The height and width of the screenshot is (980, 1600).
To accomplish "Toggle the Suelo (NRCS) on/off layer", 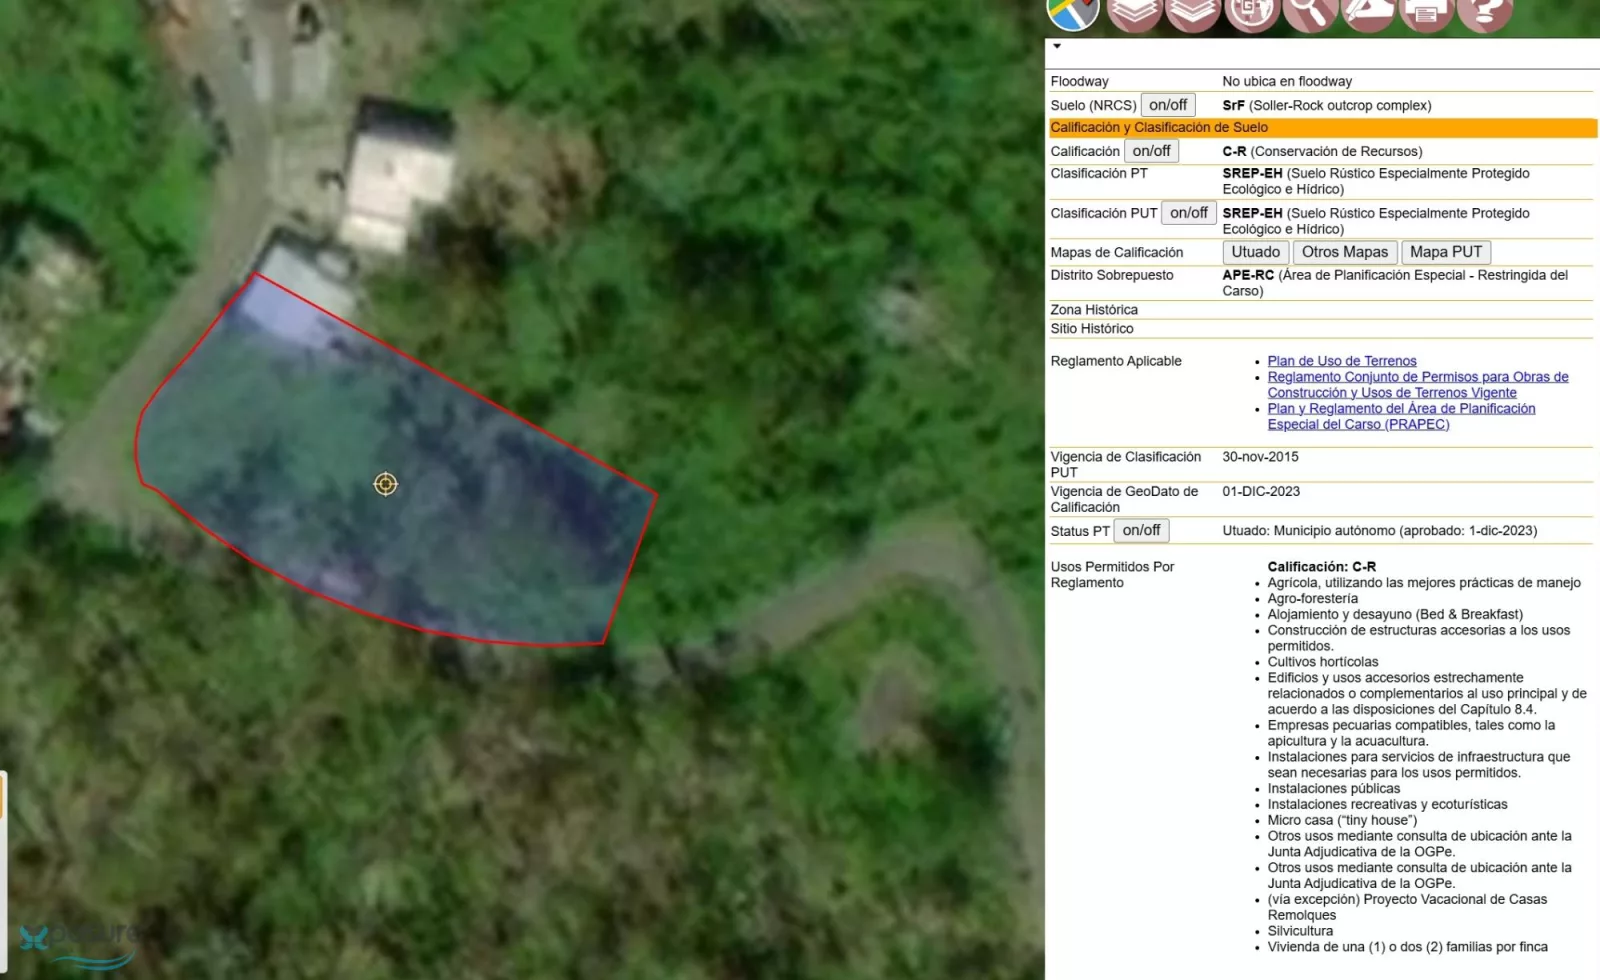I will [1168, 105].
